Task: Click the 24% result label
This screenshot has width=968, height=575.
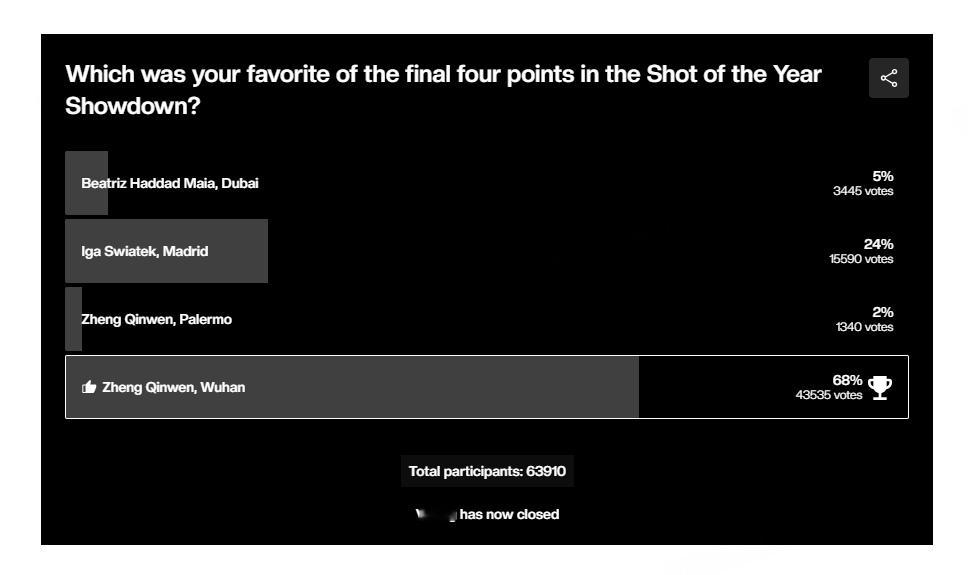Action: point(878,244)
